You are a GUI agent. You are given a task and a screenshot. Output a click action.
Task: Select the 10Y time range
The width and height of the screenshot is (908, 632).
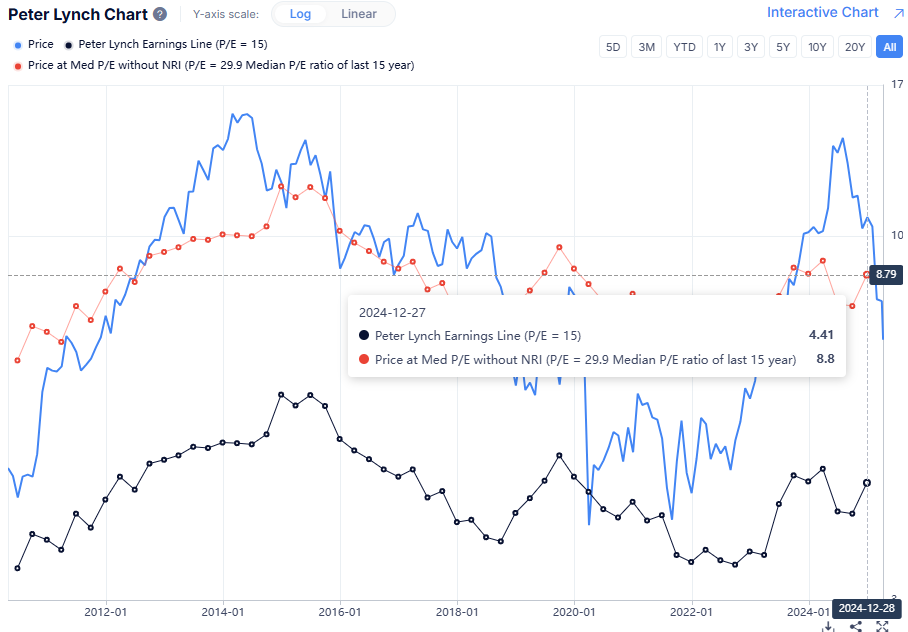click(817, 47)
